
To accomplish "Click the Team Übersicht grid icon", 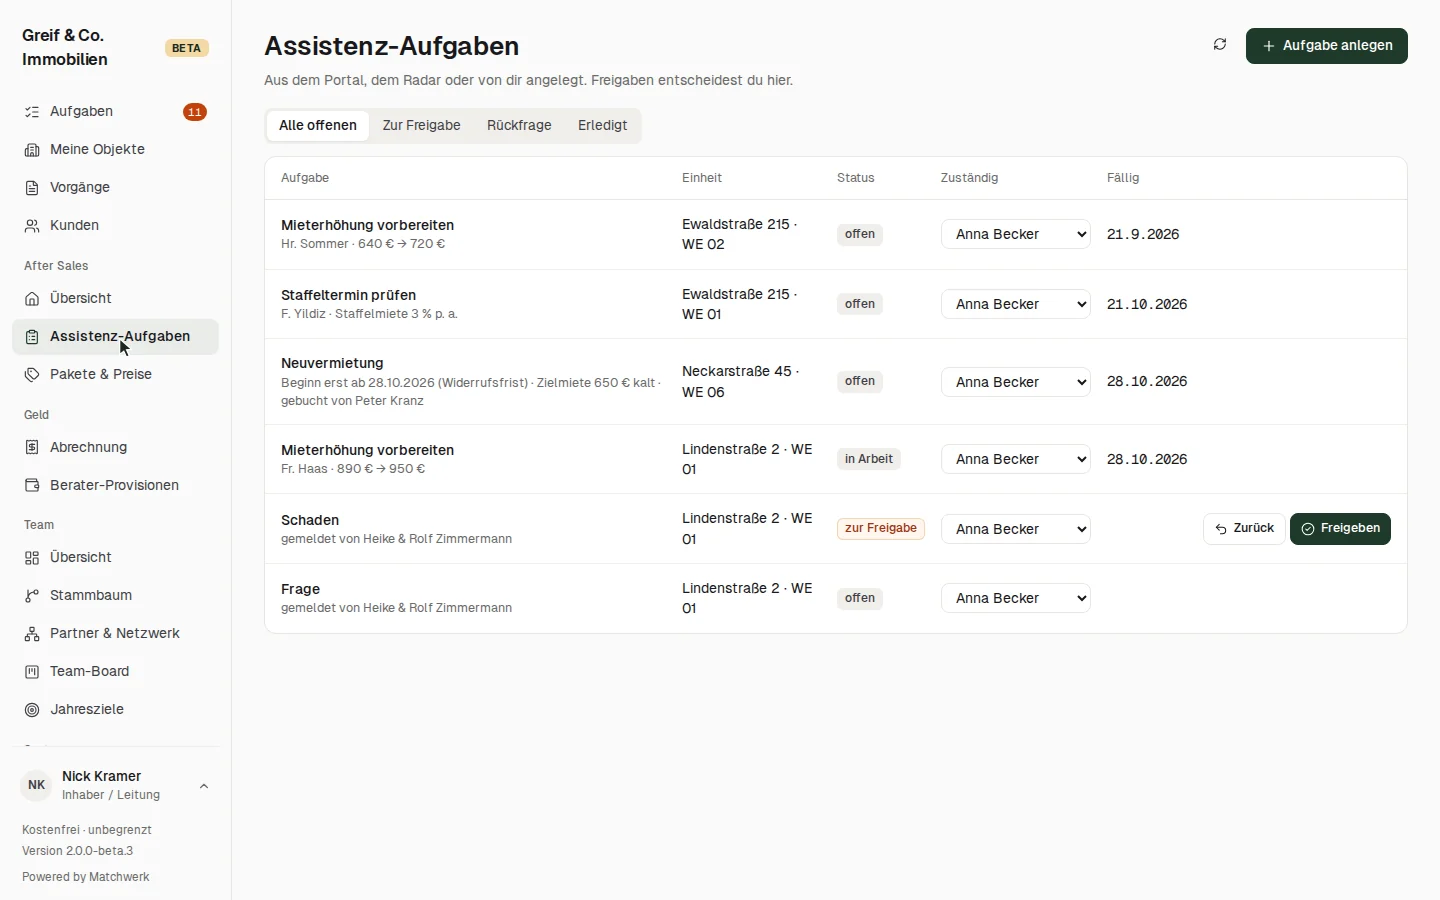I will click(32, 558).
